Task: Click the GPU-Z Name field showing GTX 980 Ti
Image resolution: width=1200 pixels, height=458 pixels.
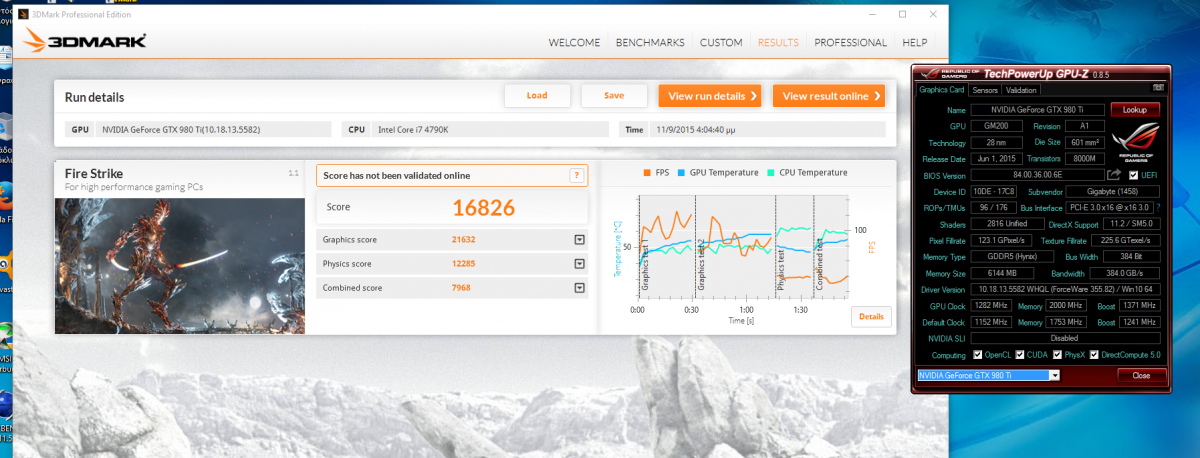Action: (x=1037, y=109)
